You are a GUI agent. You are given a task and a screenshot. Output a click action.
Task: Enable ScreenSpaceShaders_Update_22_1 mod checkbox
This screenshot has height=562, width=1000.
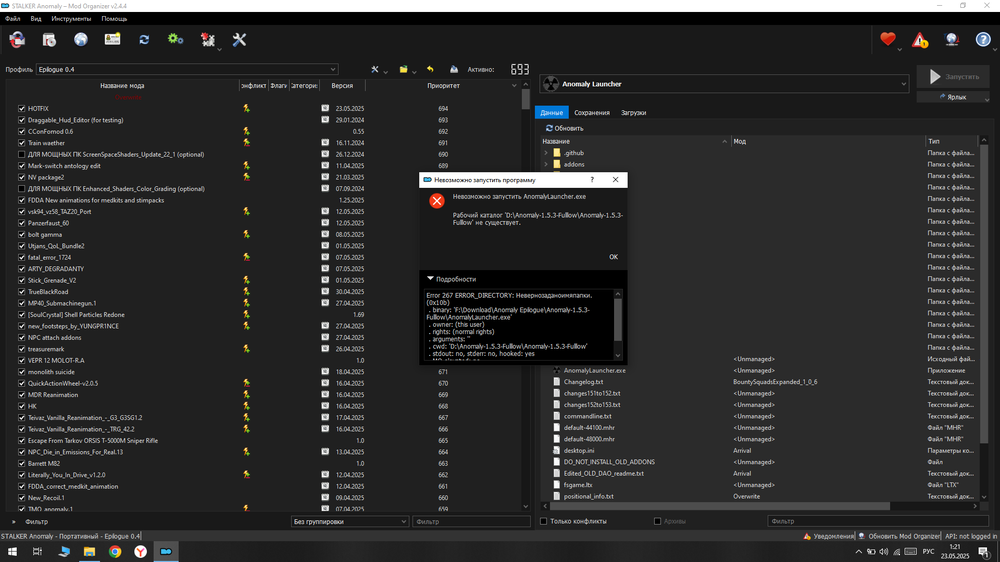click(22, 154)
